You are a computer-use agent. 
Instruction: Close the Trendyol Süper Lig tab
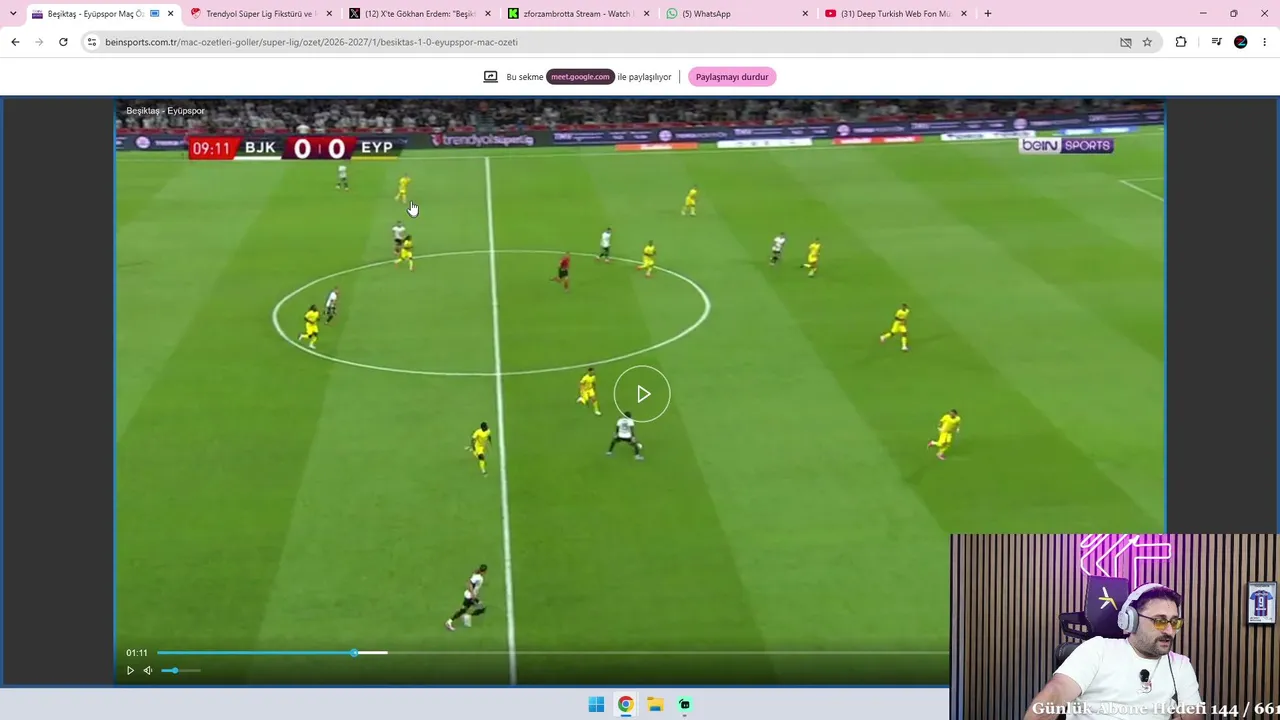[x=329, y=14]
